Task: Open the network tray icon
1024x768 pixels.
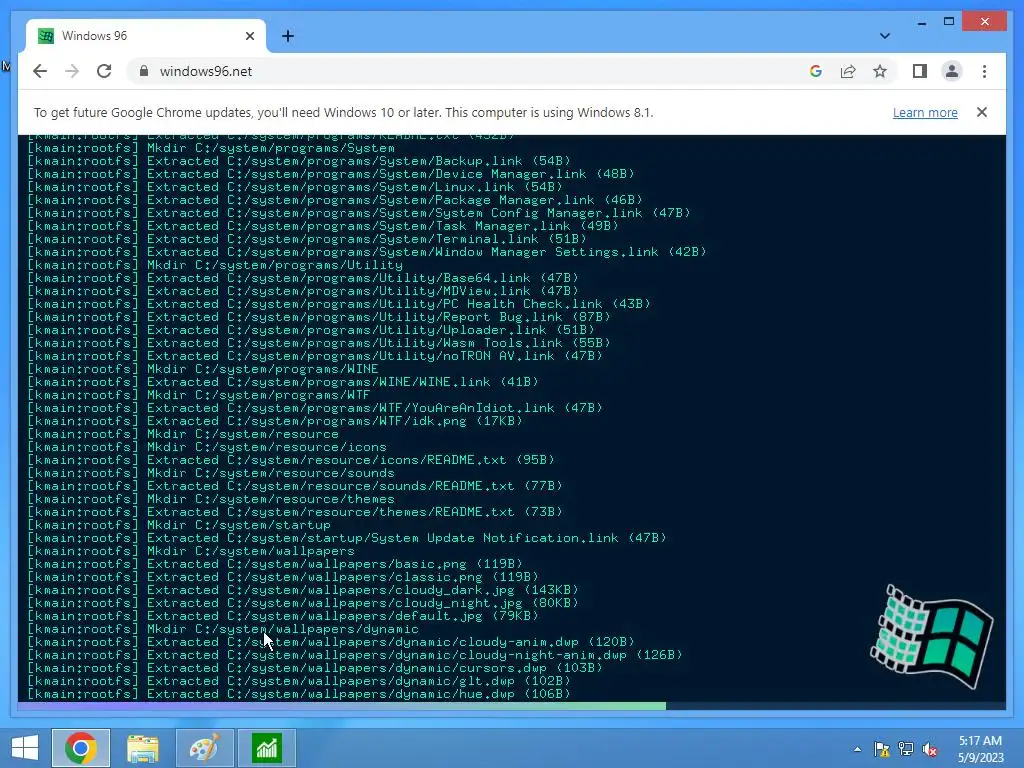Action: (906, 749)
